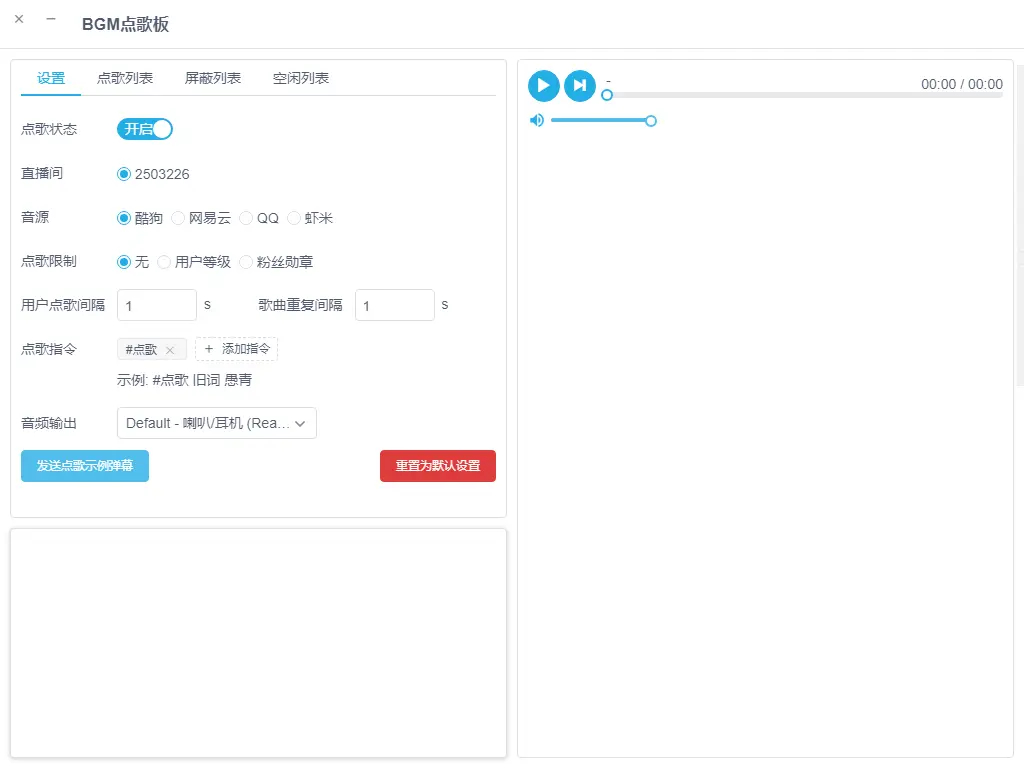Click the plus icon for 添加指令

209,349
